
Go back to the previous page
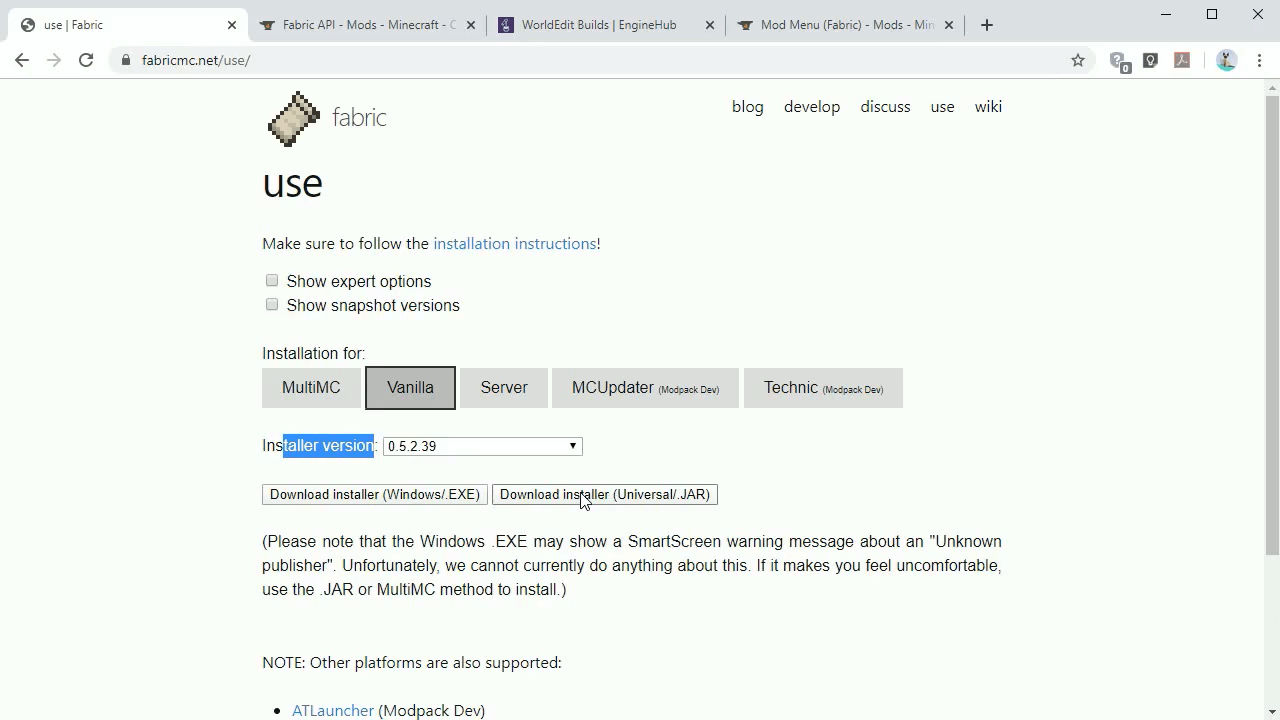coord(22,60)
